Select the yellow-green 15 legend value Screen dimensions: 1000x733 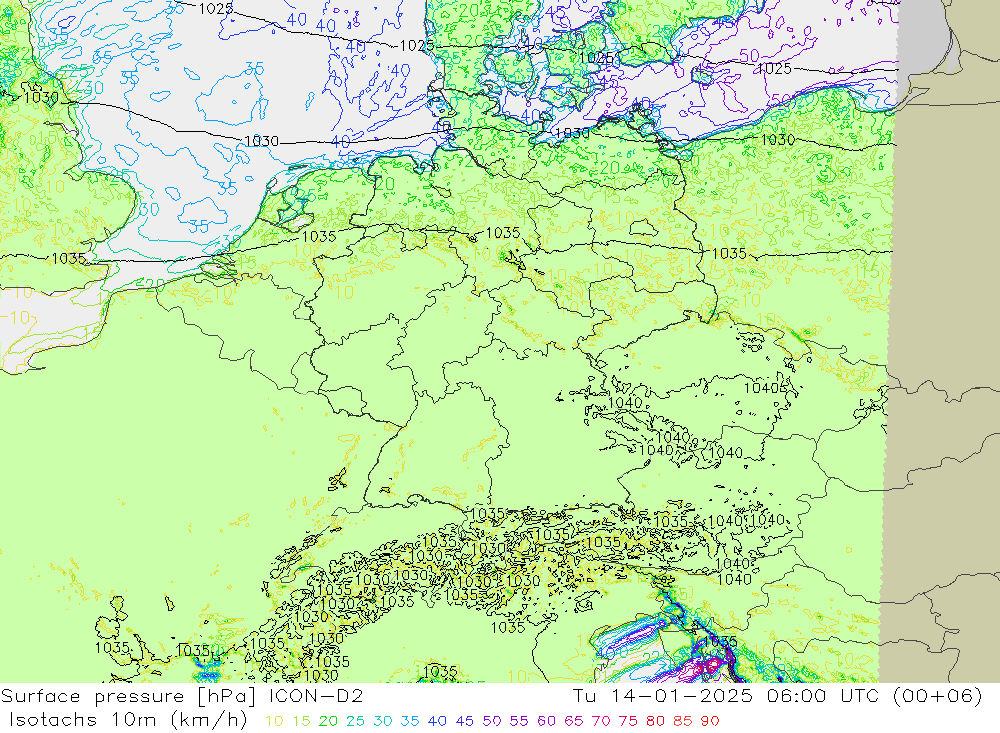[301, 721]
